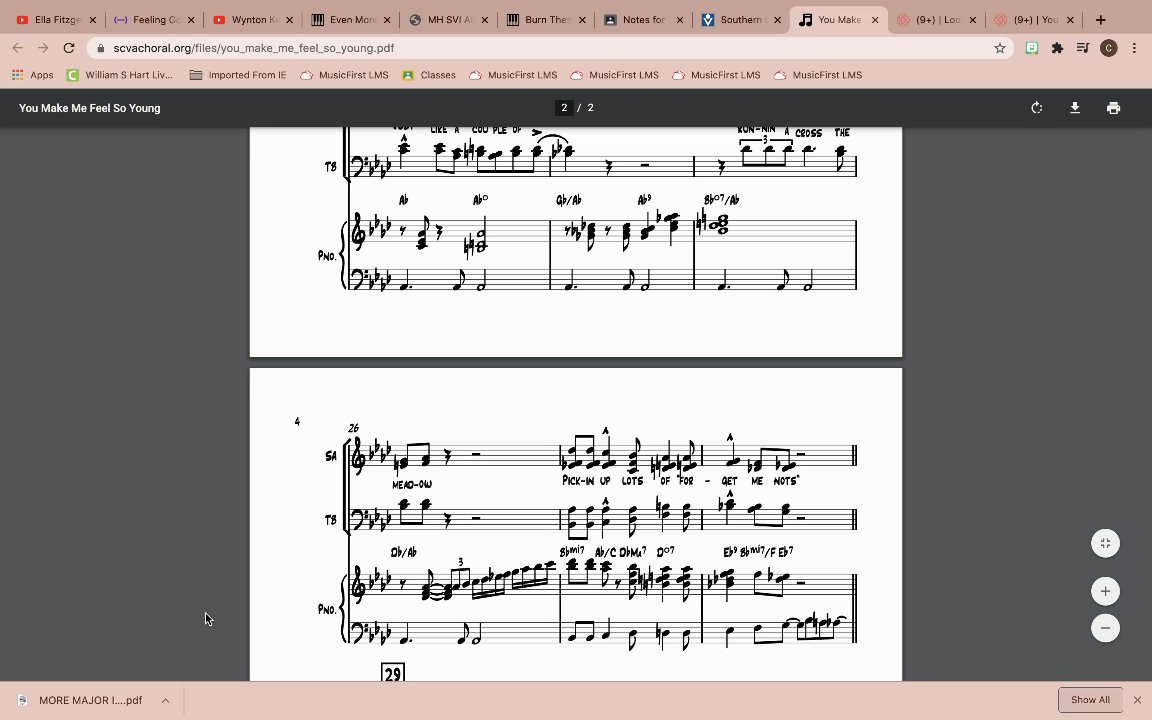Rotate the PDF clockwise
The image size is (1152, 720).
(1037, 108)
